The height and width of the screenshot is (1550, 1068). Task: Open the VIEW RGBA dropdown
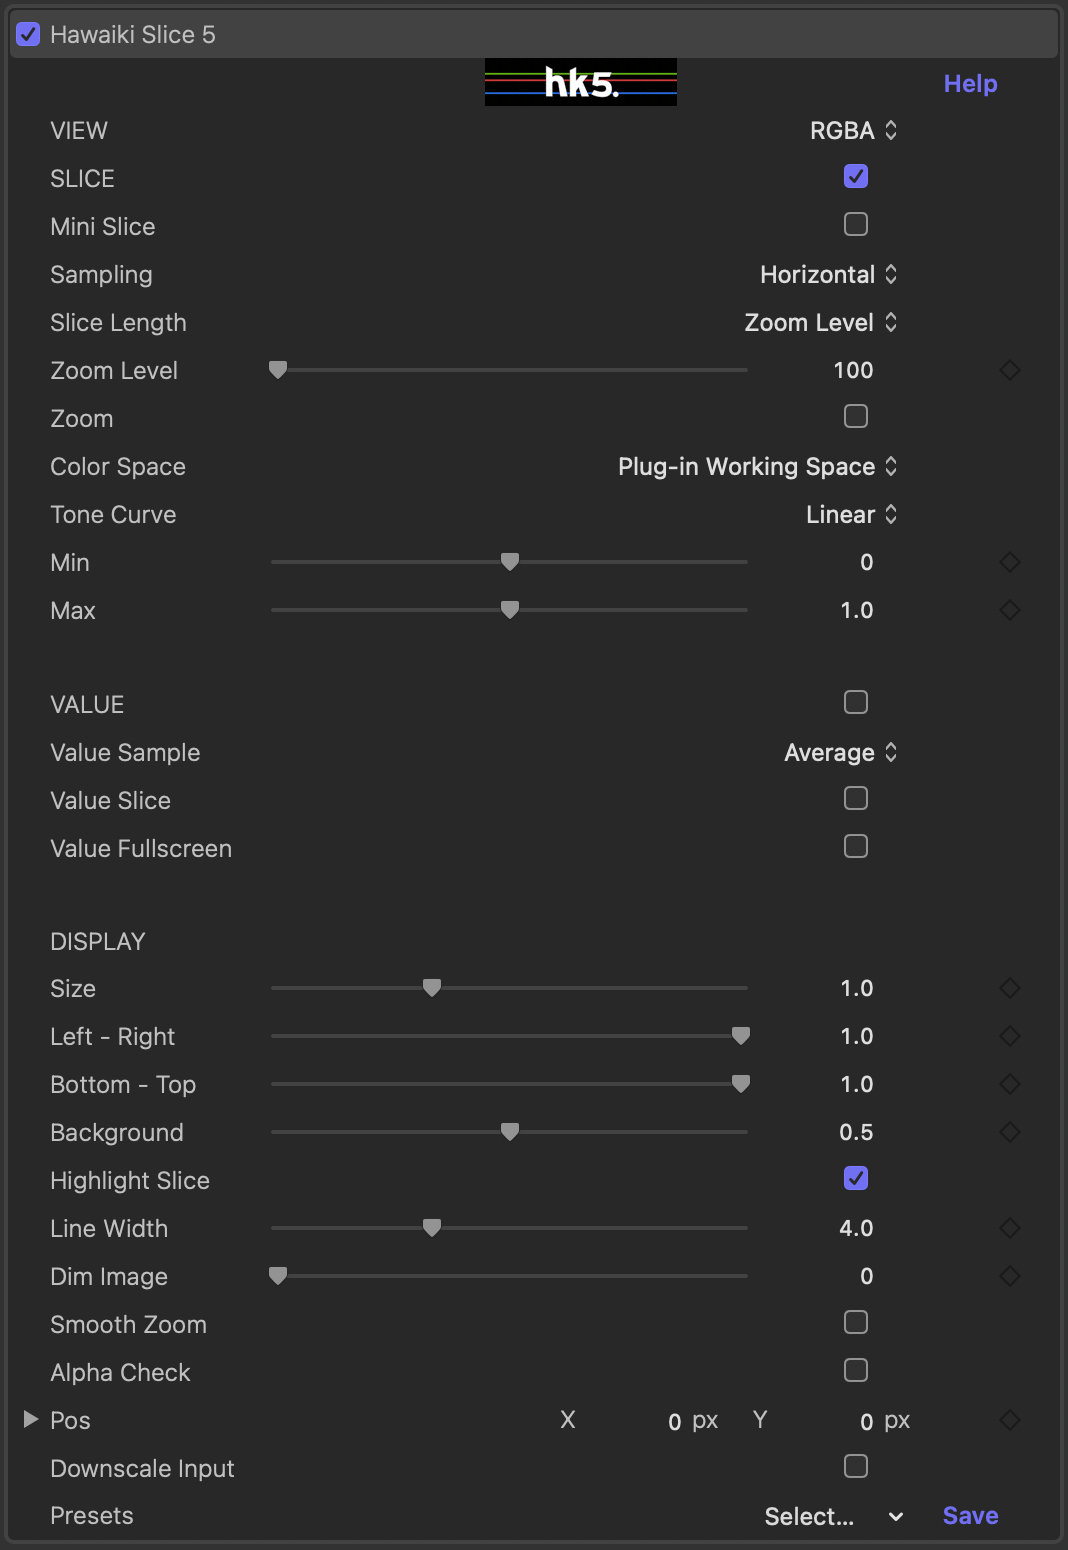click(853, 131)
